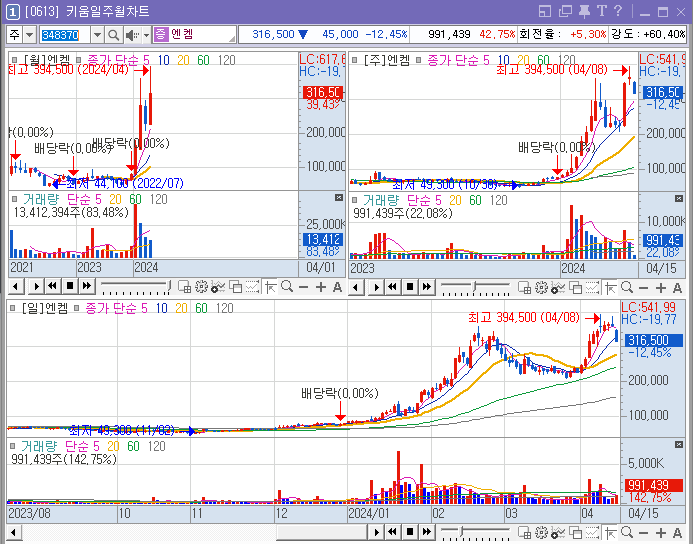Click the speaker sound alert icon
693x544 pixels.
tap(132, 35)
